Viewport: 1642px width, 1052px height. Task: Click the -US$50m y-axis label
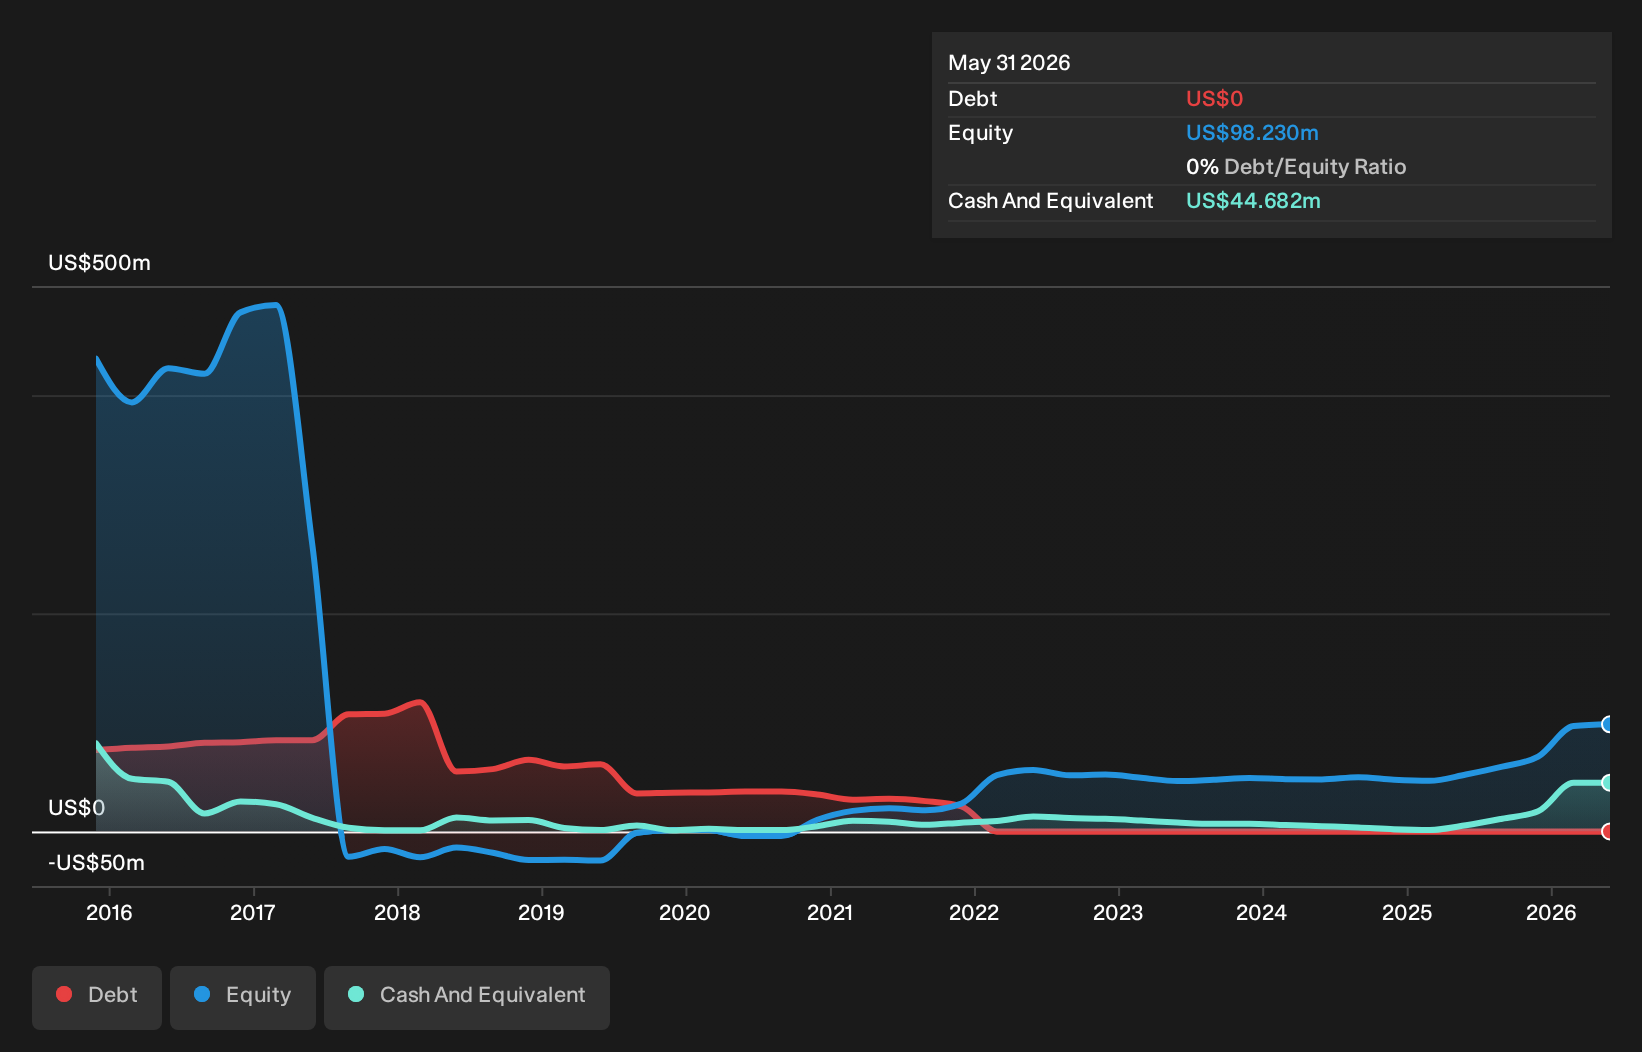pyautogui.click(x=96, y=863)
